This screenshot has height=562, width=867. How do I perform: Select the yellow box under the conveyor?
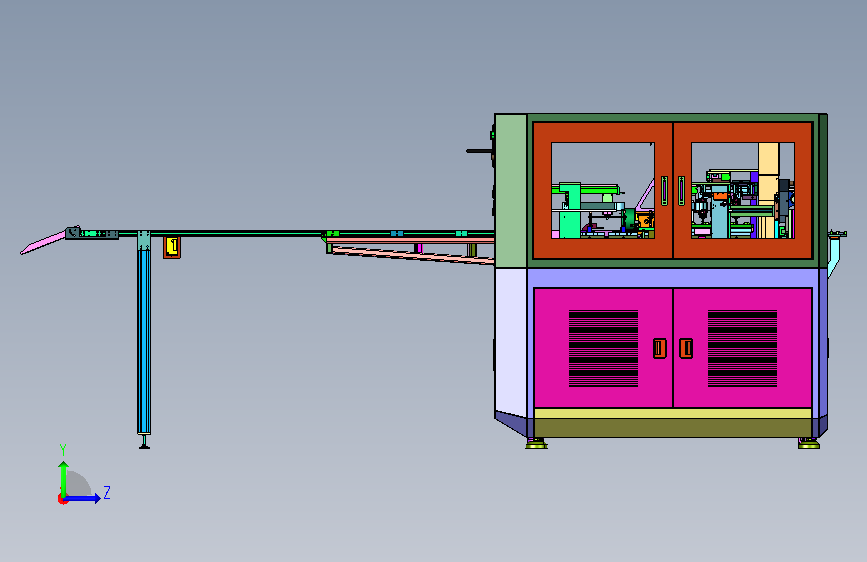[x=172, y=247]
